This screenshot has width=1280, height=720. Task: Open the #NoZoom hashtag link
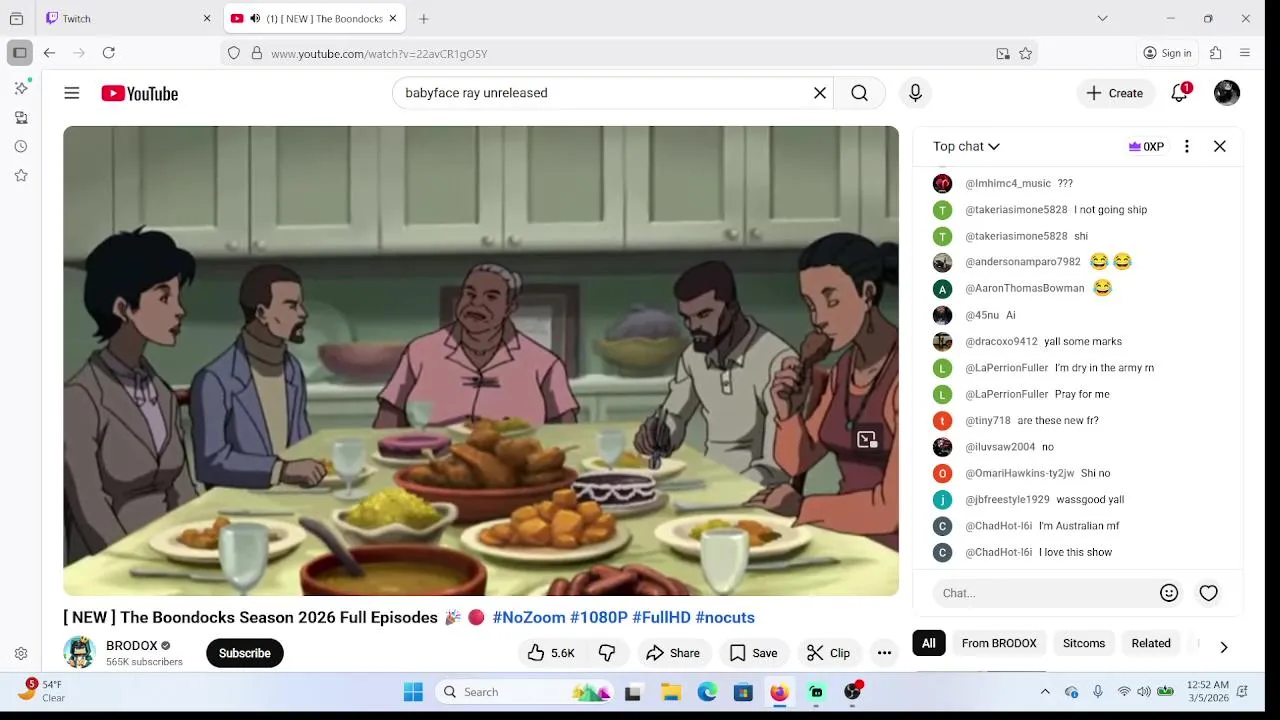[529, 617]
